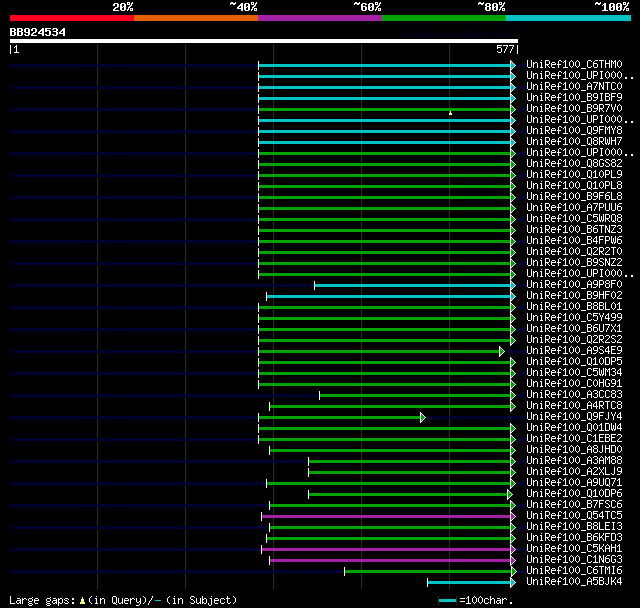Viewport: 640px width, 608px height.
Task: Select the UniRef100_B8LEI3 label
Action: tap(574, 527)
